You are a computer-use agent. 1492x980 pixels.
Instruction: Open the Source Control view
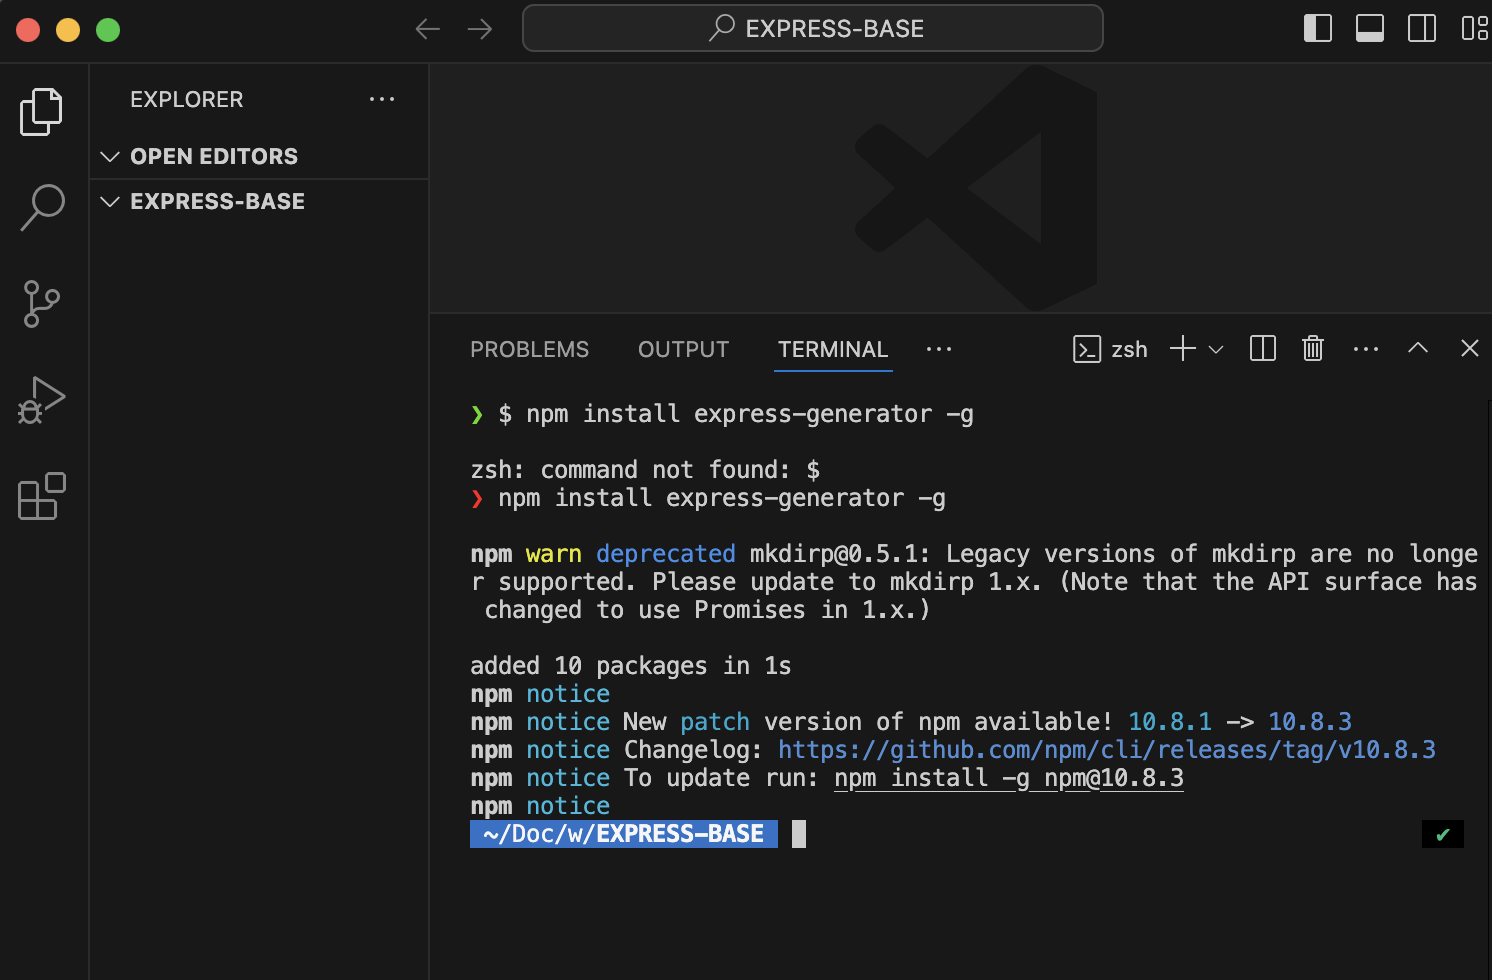tap(41, 304)
